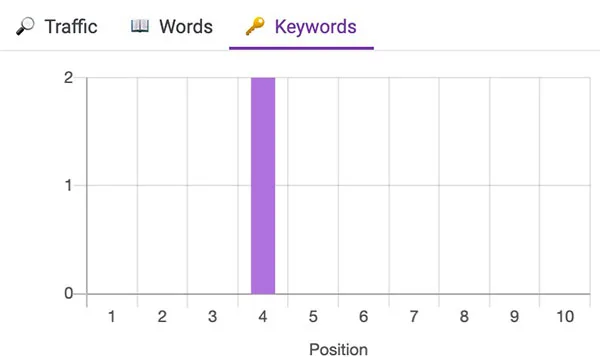Select the Keywords tab label
600x362 pixels.
pos(315,27)
